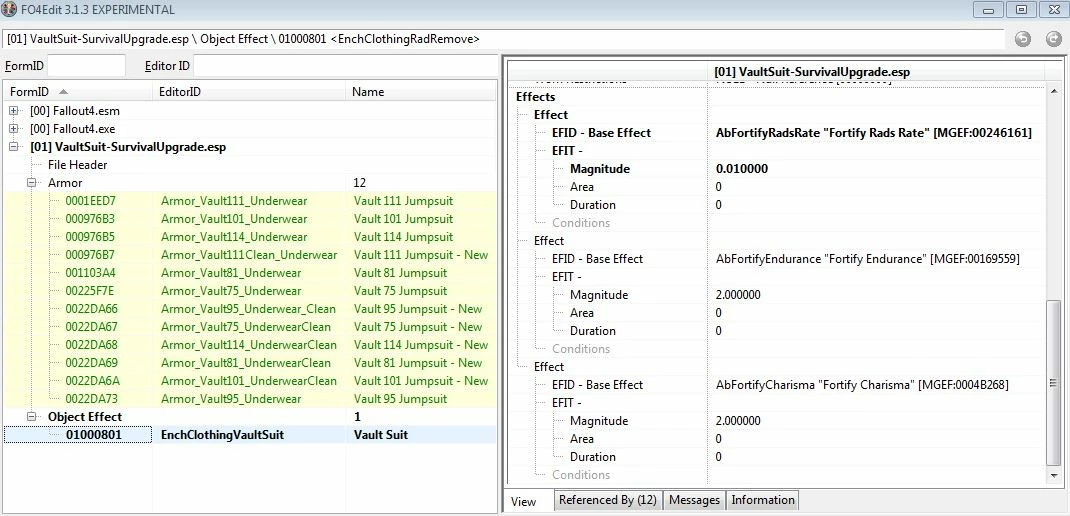Click the FO4Edit application icon in title bar

(9, 10)
